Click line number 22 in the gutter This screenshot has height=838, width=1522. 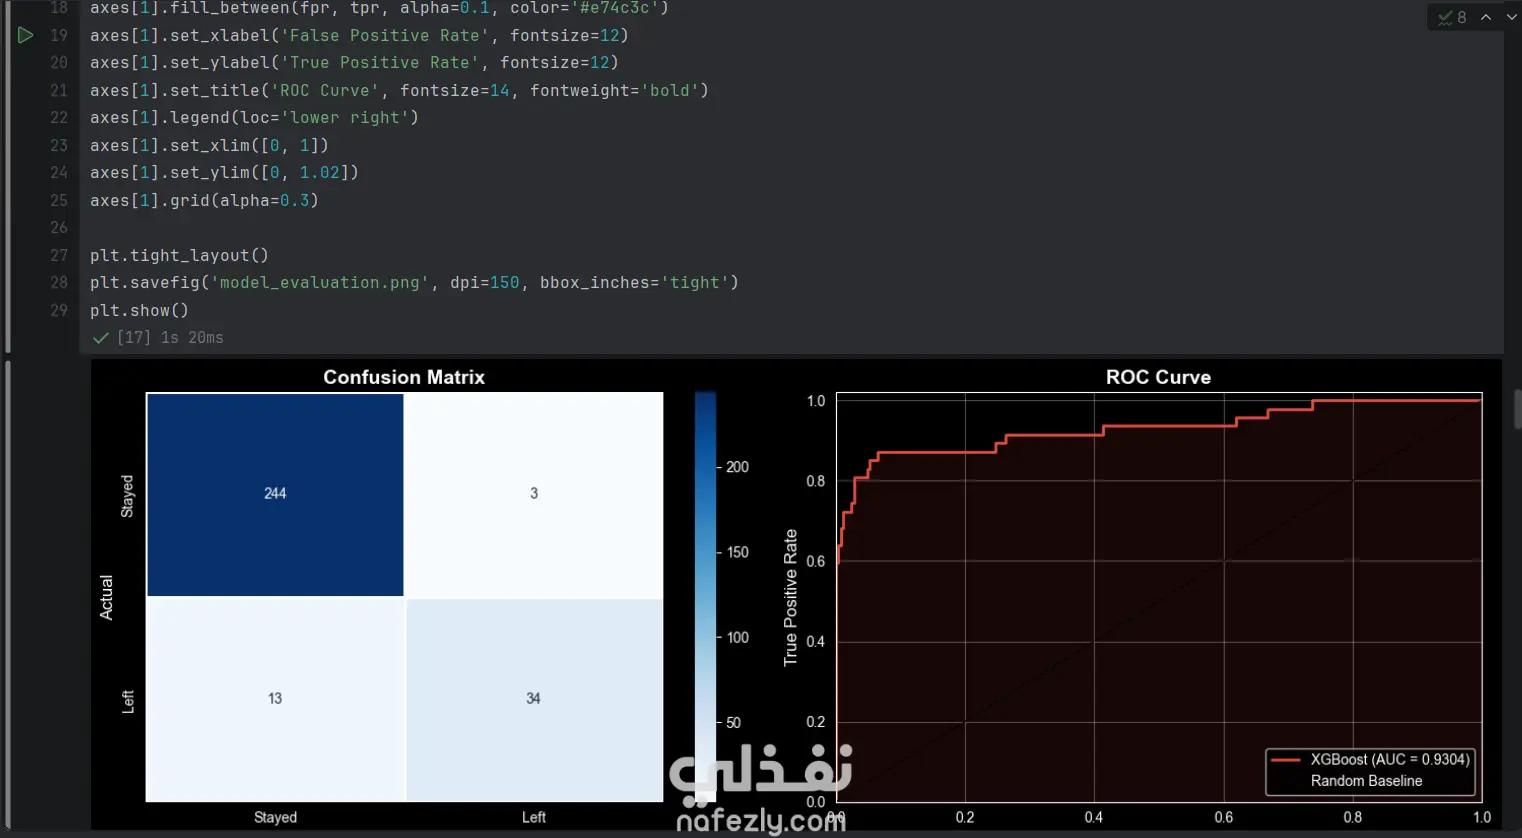[x=59, y=118]
